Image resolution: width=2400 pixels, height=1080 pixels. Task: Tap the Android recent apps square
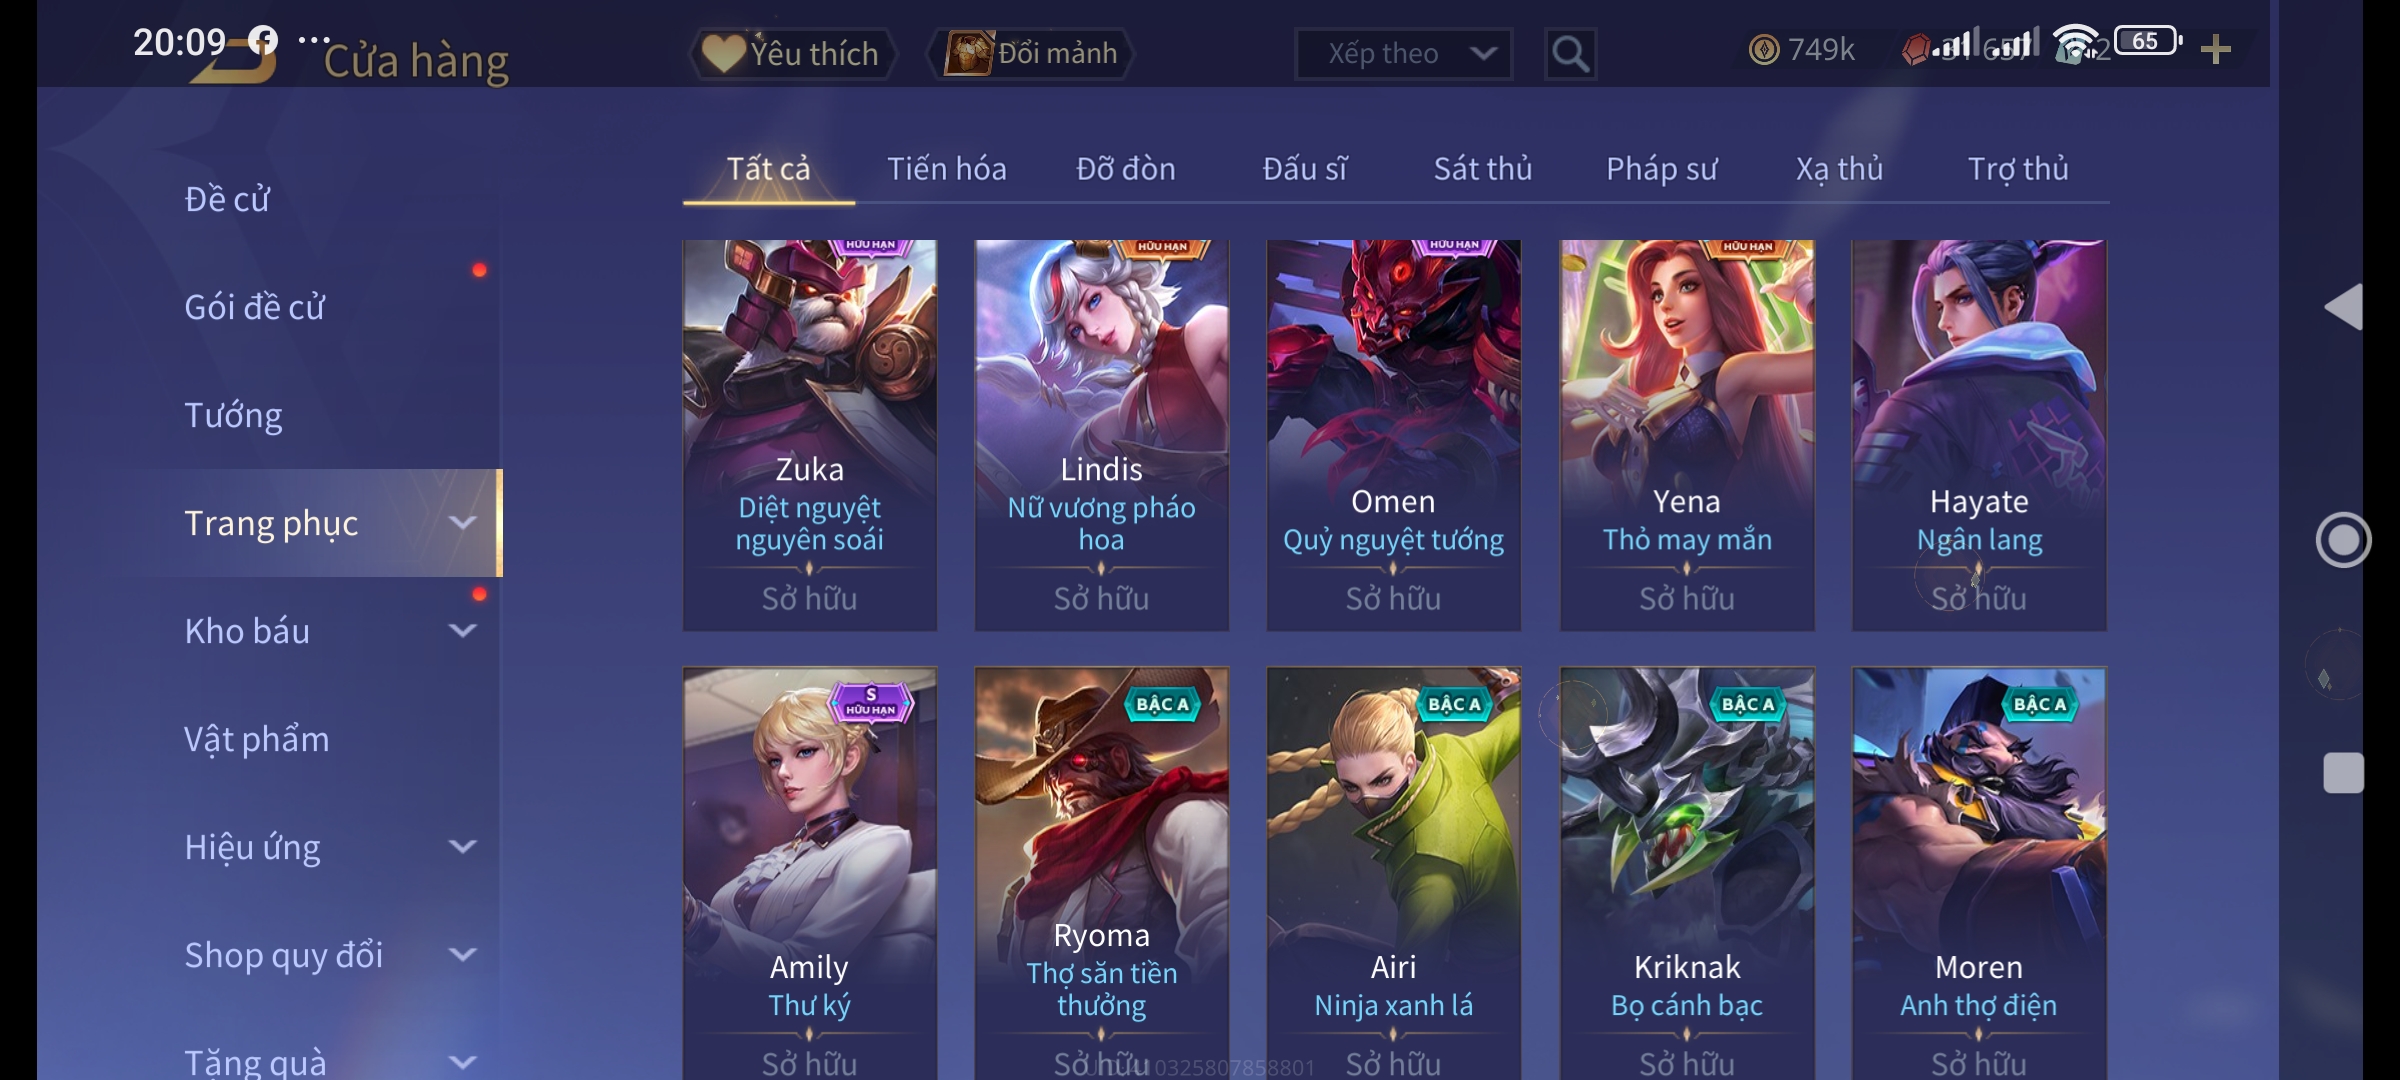click(2343, 773)
